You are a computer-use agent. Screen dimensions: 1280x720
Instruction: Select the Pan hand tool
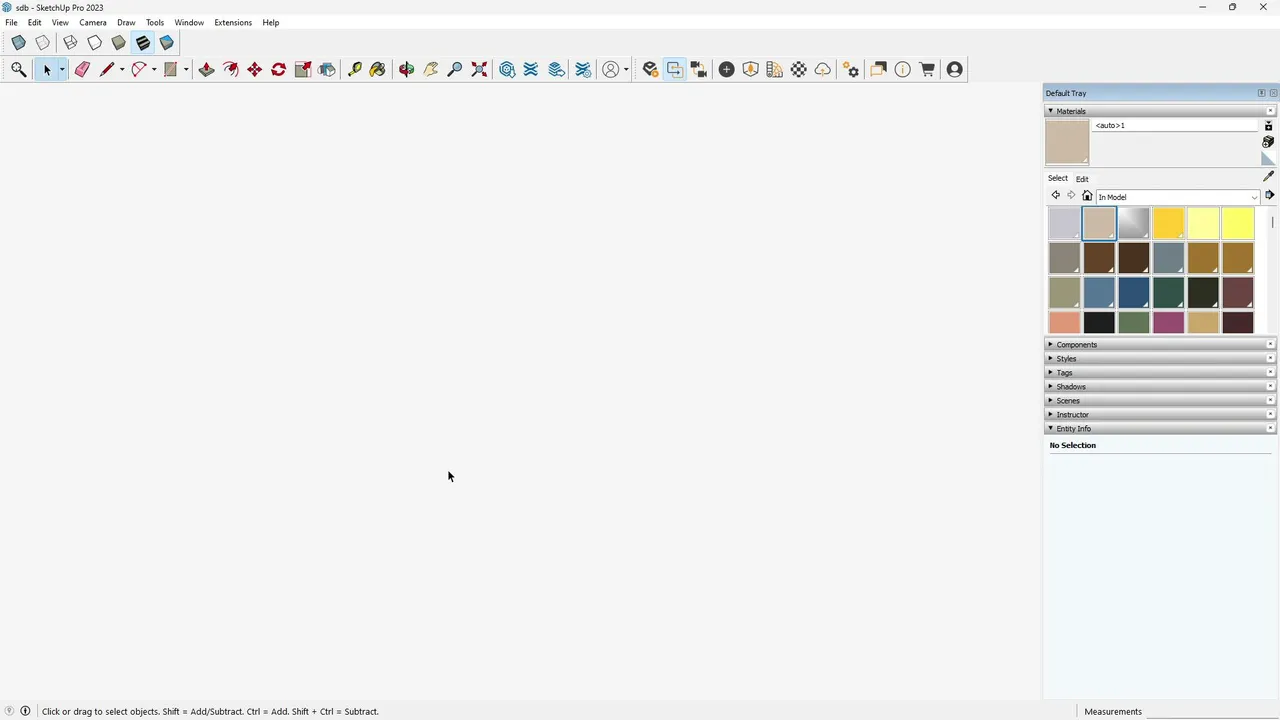[x=430, y=69]
